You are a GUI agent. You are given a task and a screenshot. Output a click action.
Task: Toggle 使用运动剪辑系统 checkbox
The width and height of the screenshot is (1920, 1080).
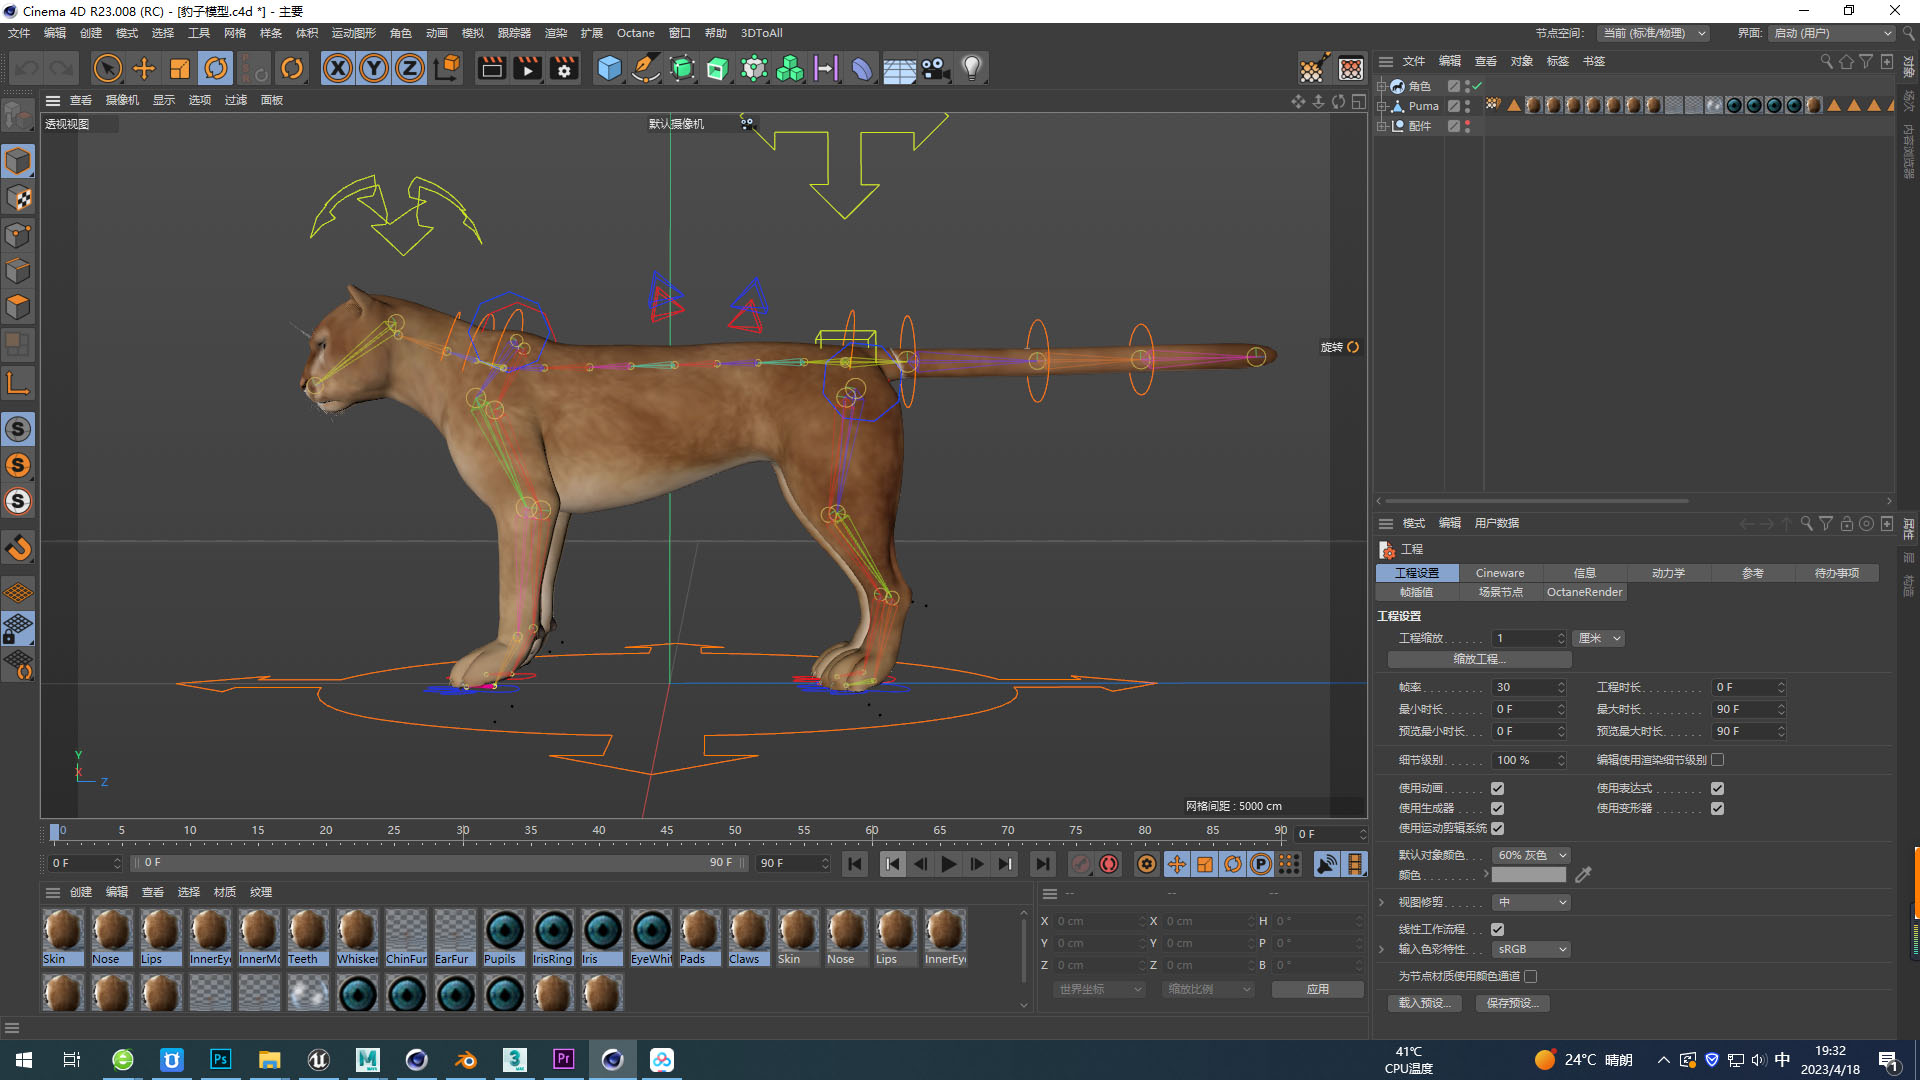(1497, 828)
